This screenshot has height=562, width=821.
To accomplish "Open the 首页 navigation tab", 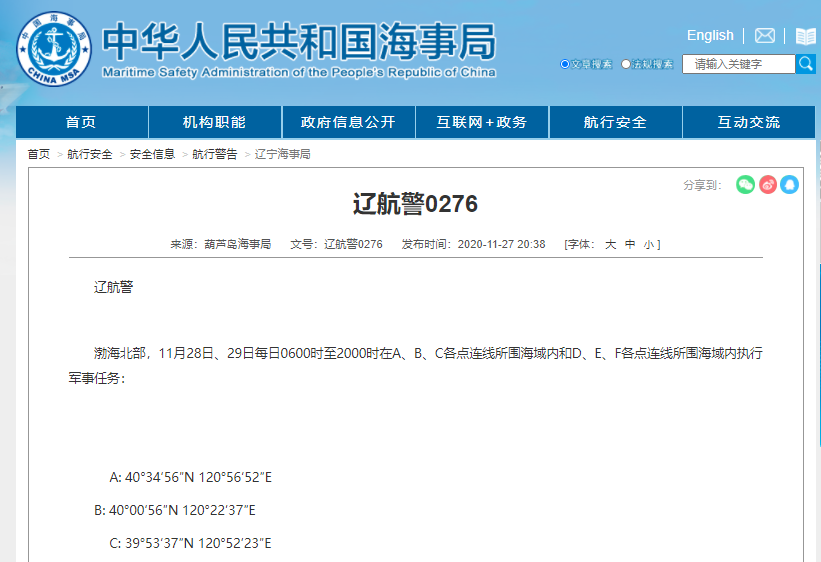I will (x=82, y=122).
